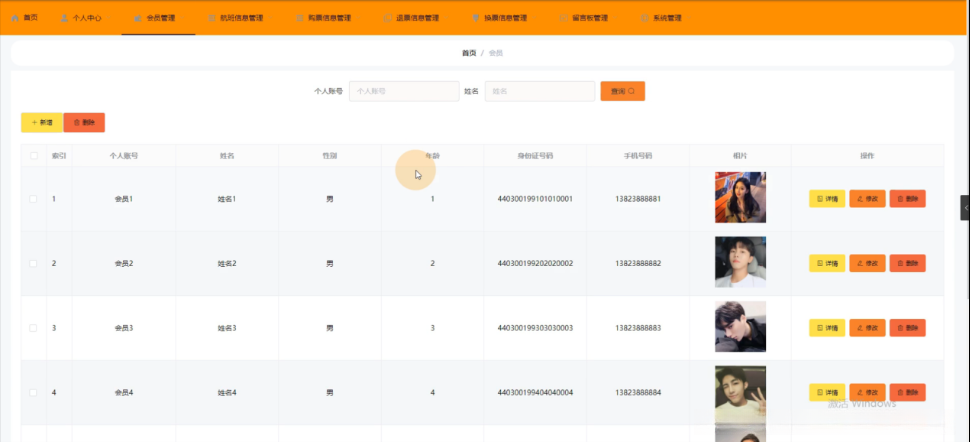This screenshot has height=442, width=970.
Task: Click the 购票信息管理 menu icon
Action: [x=300, y=18]
